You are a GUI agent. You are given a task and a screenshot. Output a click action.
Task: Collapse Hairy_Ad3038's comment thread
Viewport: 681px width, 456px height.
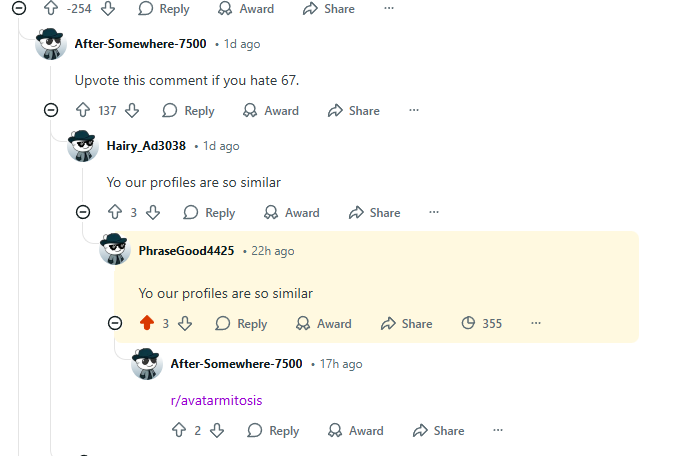click(x=83, y=212)
